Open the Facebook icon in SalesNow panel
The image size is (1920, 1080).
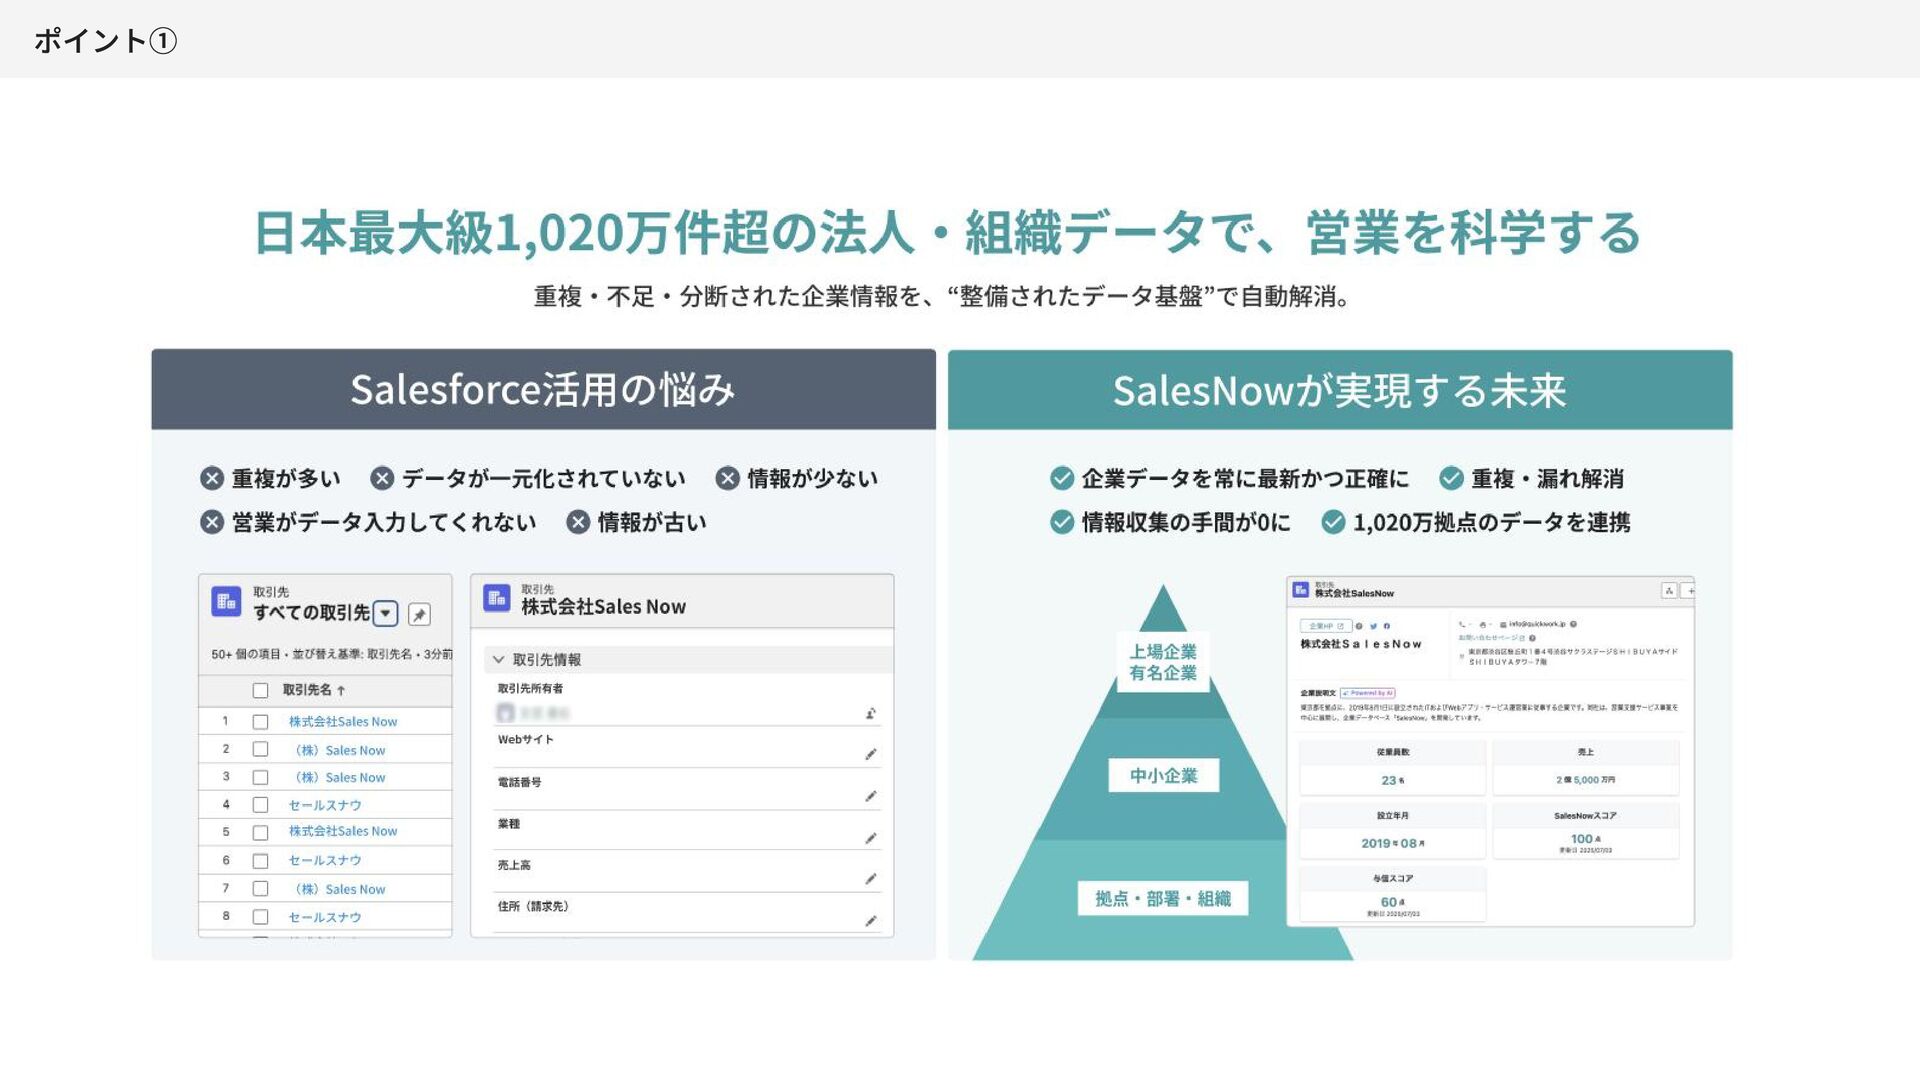[x=1387, y=626]
